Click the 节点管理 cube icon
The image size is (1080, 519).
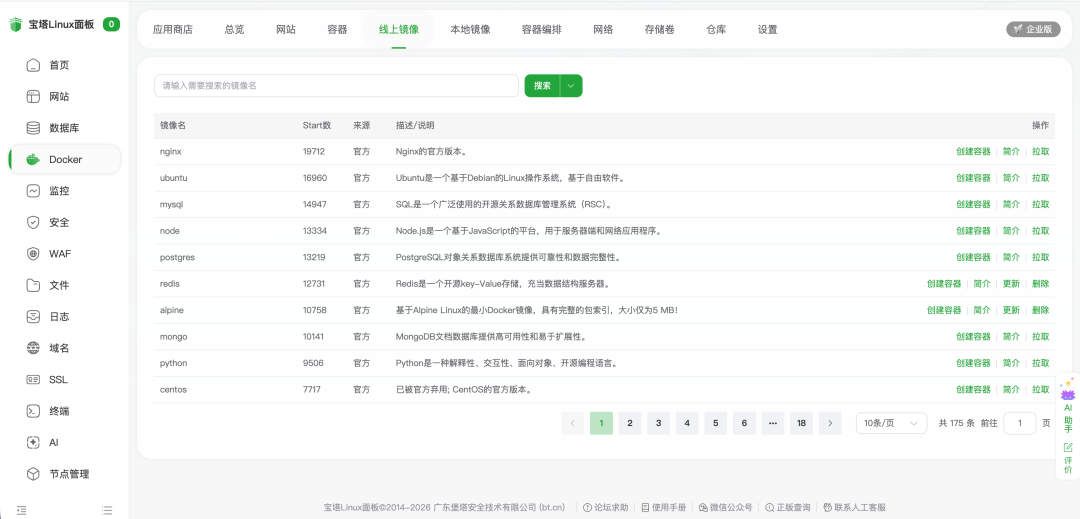coord(33,474)
